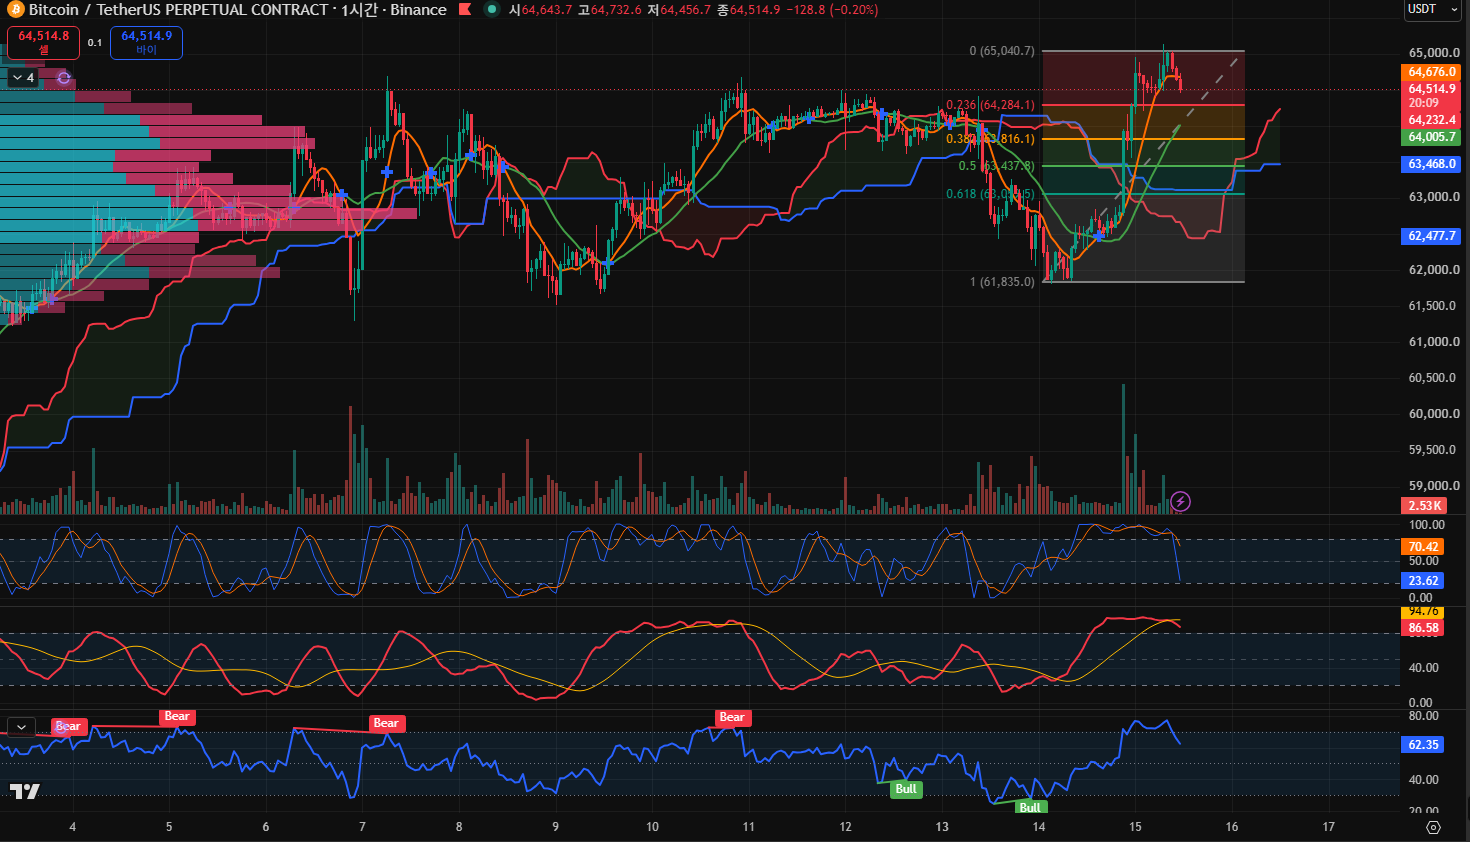Click the purple lightning bolt icon
1470x842 pixels.
click(x=1181, y=502)
